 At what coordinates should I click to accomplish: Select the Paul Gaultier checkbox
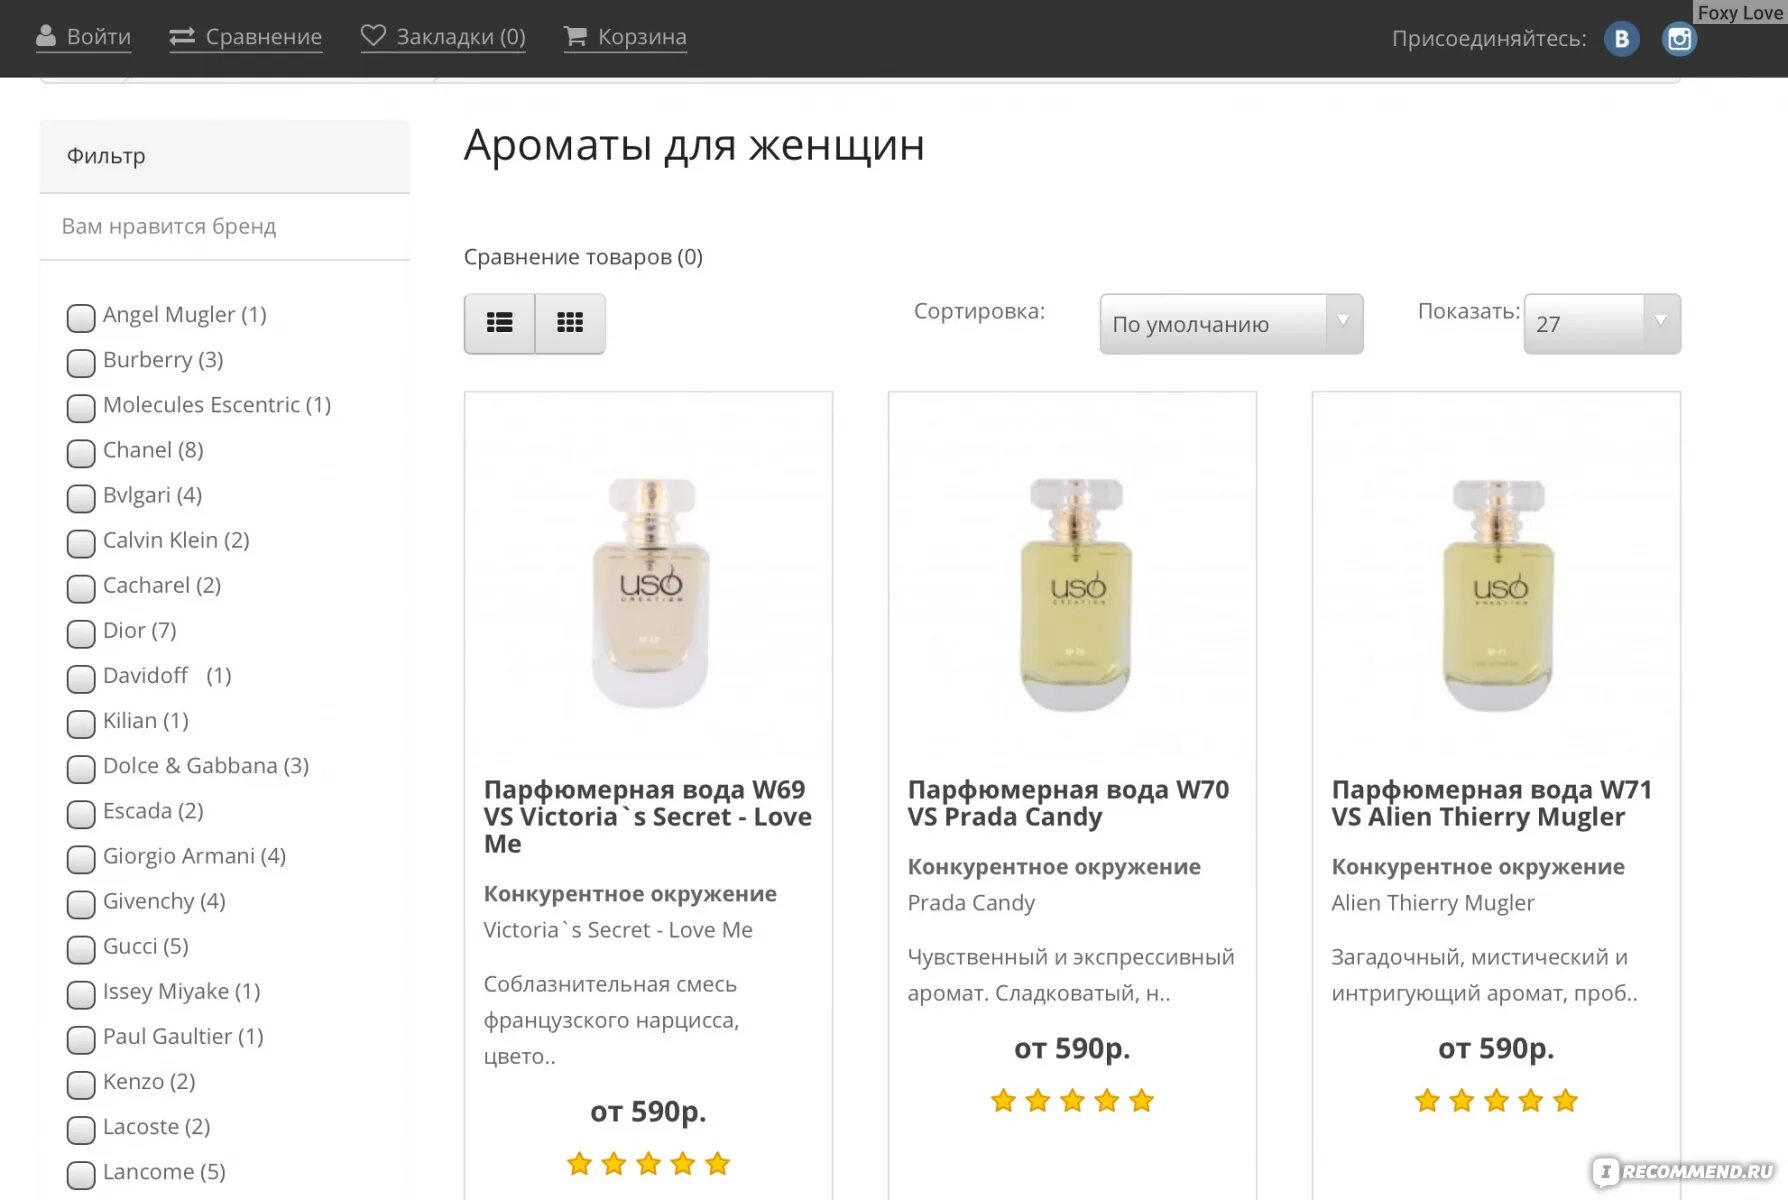[81, 1040]
